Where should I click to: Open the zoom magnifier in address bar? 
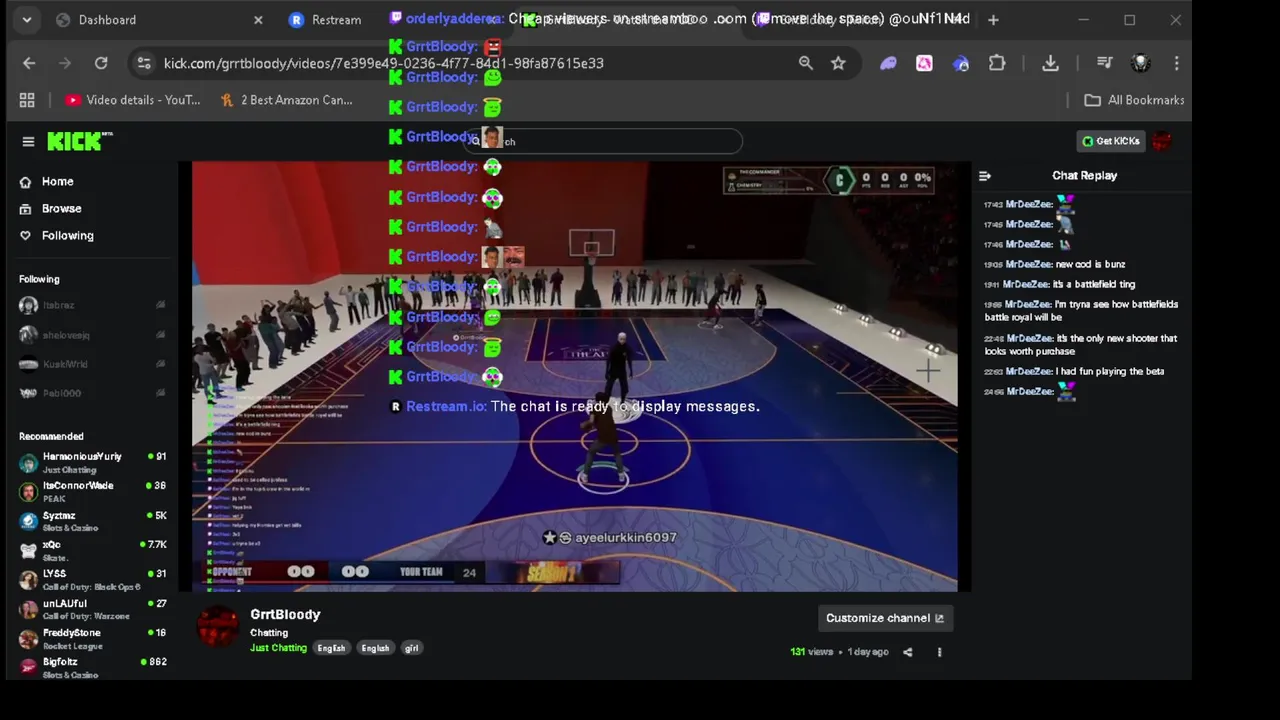[x=805, y=63]
